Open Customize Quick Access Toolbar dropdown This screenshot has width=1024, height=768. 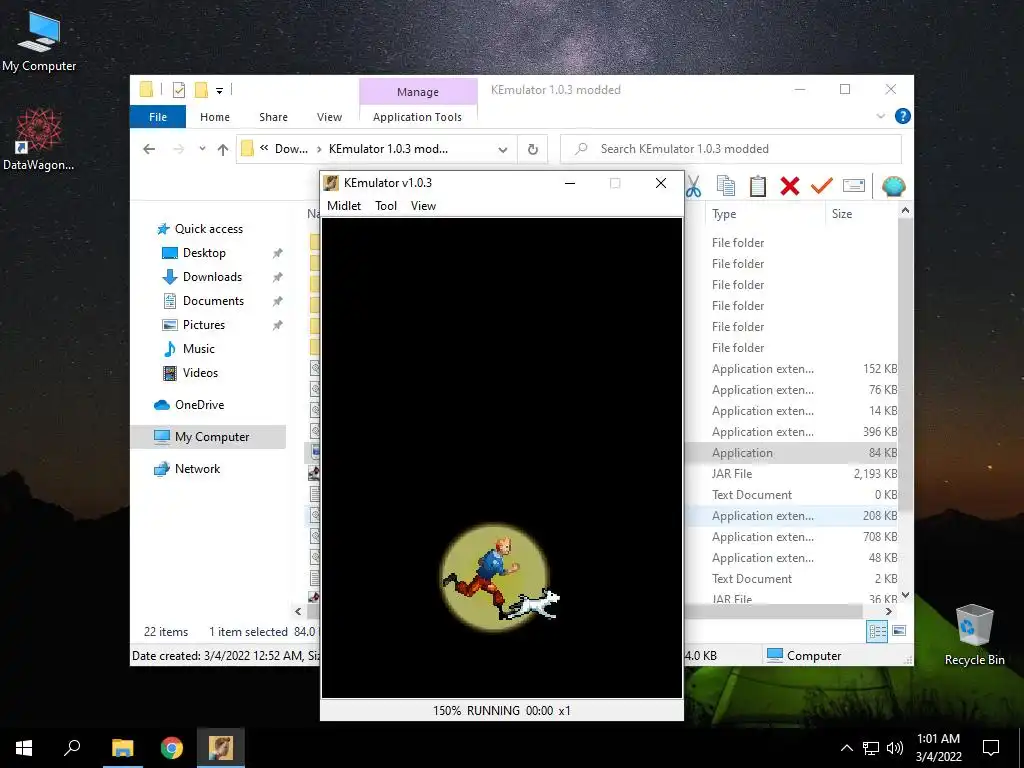[219, 91]
